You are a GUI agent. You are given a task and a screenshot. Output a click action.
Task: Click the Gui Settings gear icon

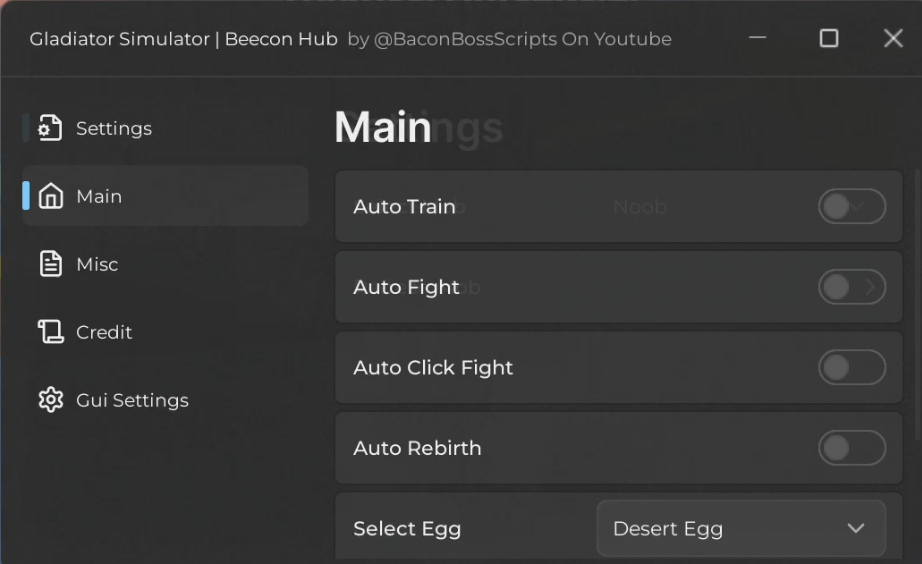(x=50, y=400)
